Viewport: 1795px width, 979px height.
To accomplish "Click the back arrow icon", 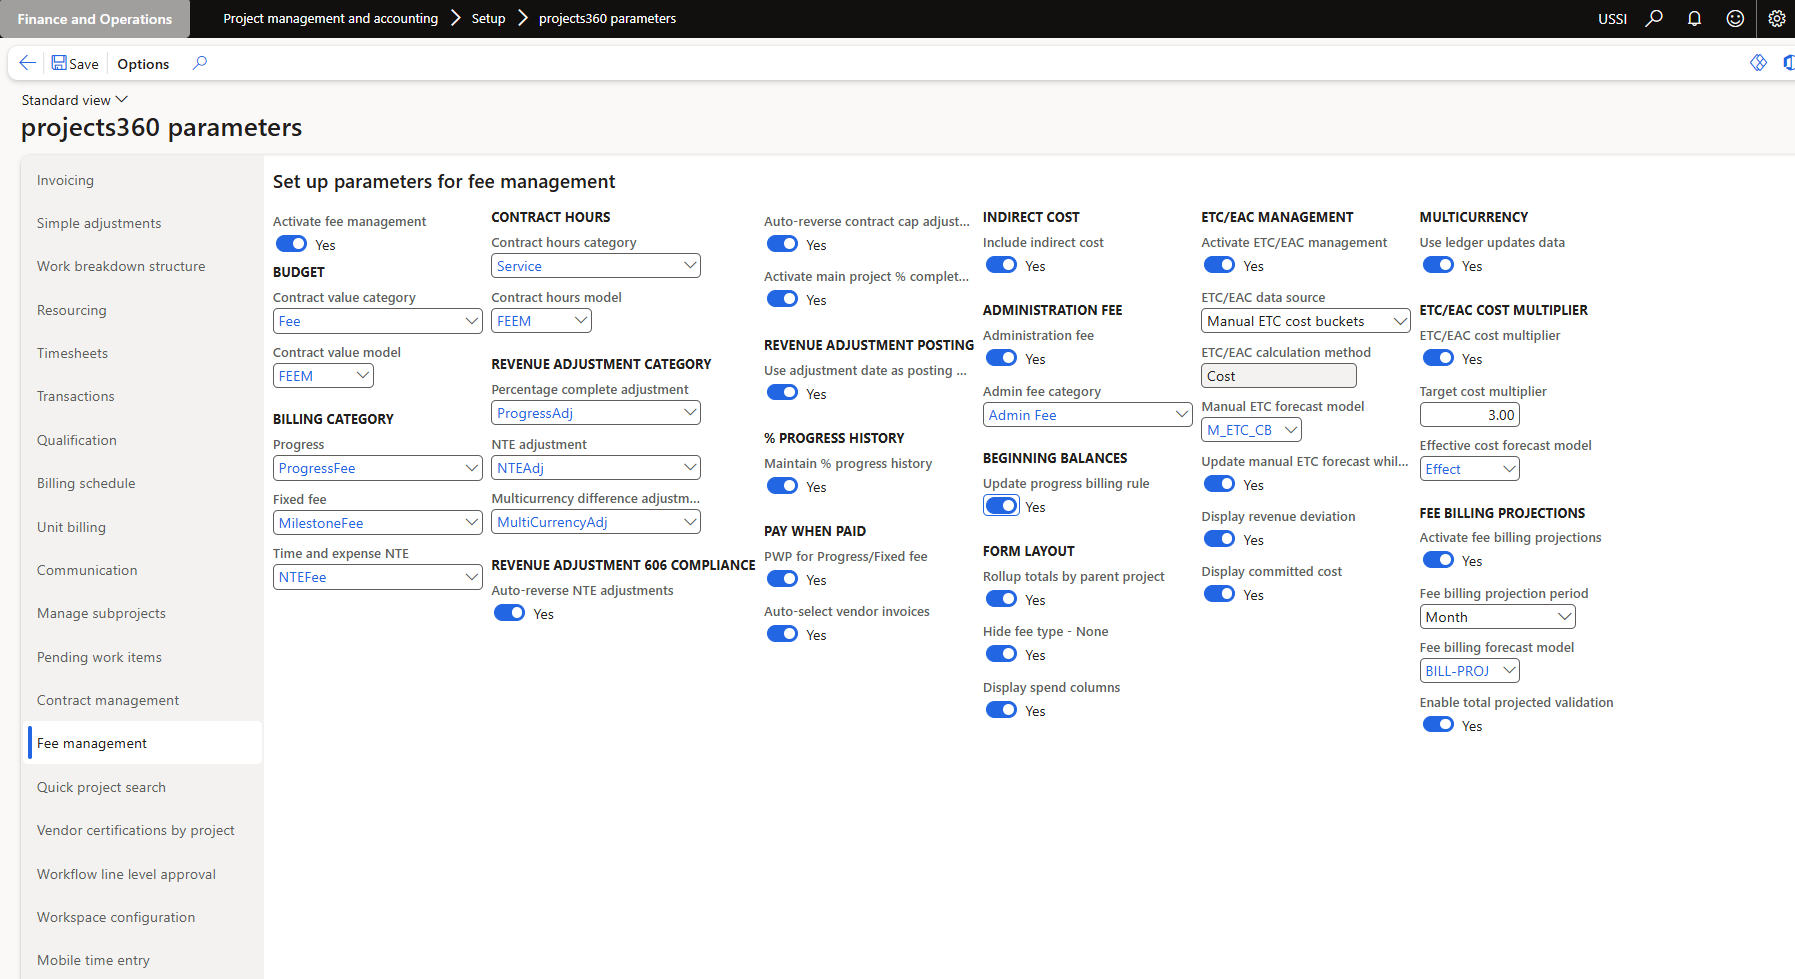I will [x=27, y=63].
